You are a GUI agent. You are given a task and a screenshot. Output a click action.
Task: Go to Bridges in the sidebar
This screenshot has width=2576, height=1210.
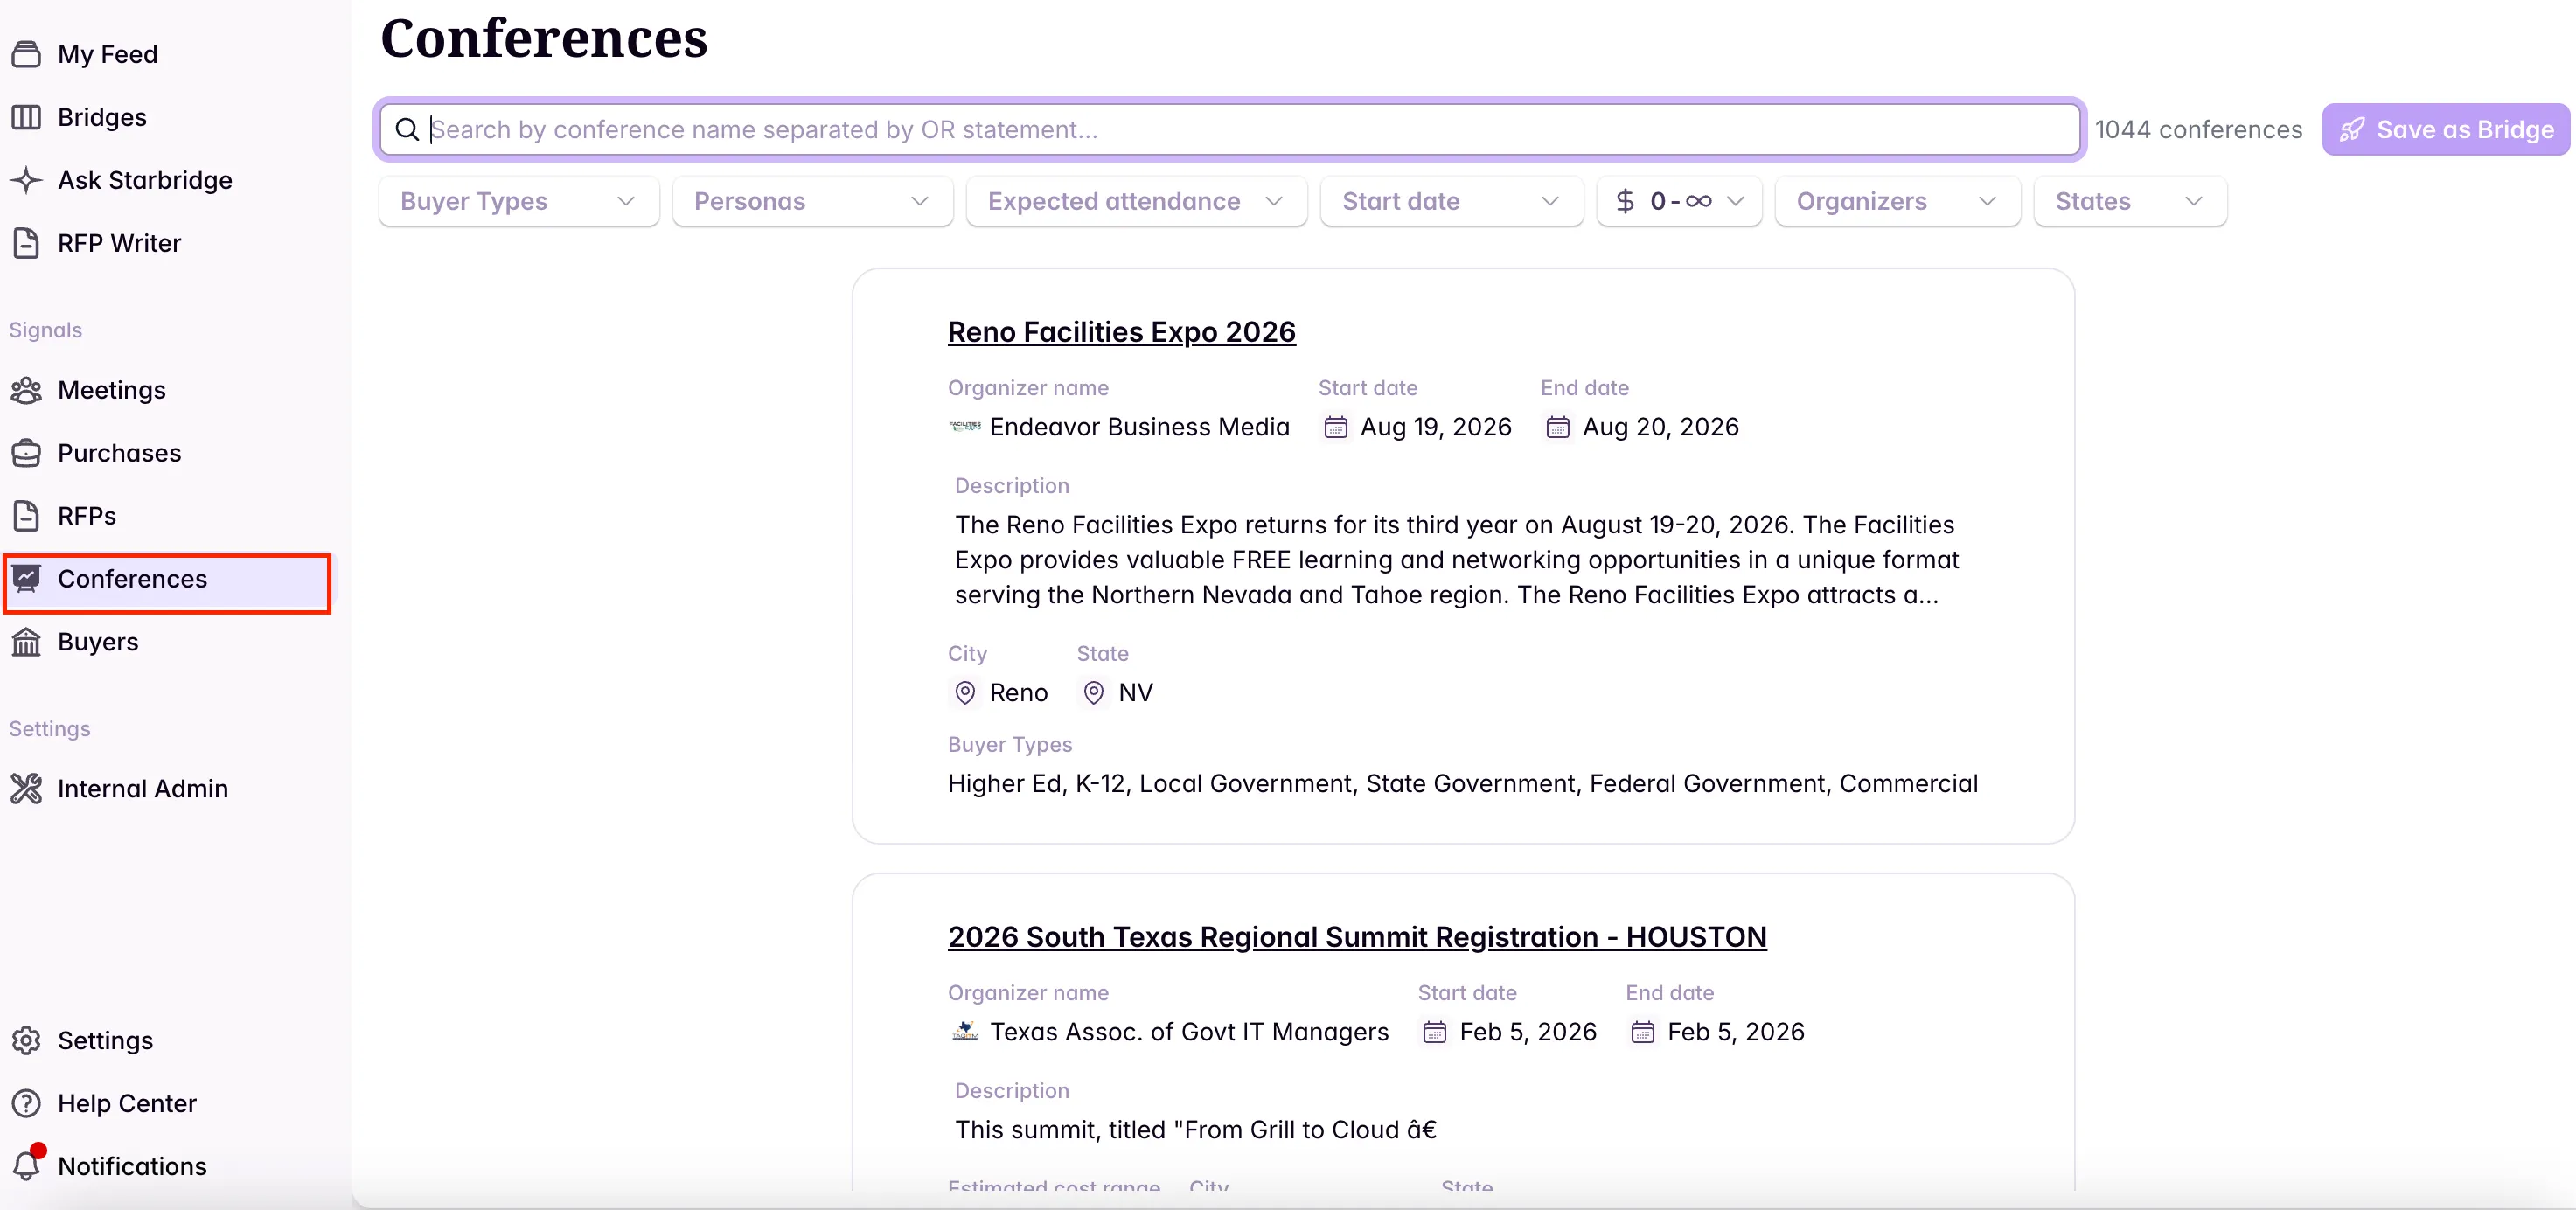point(102,117)
